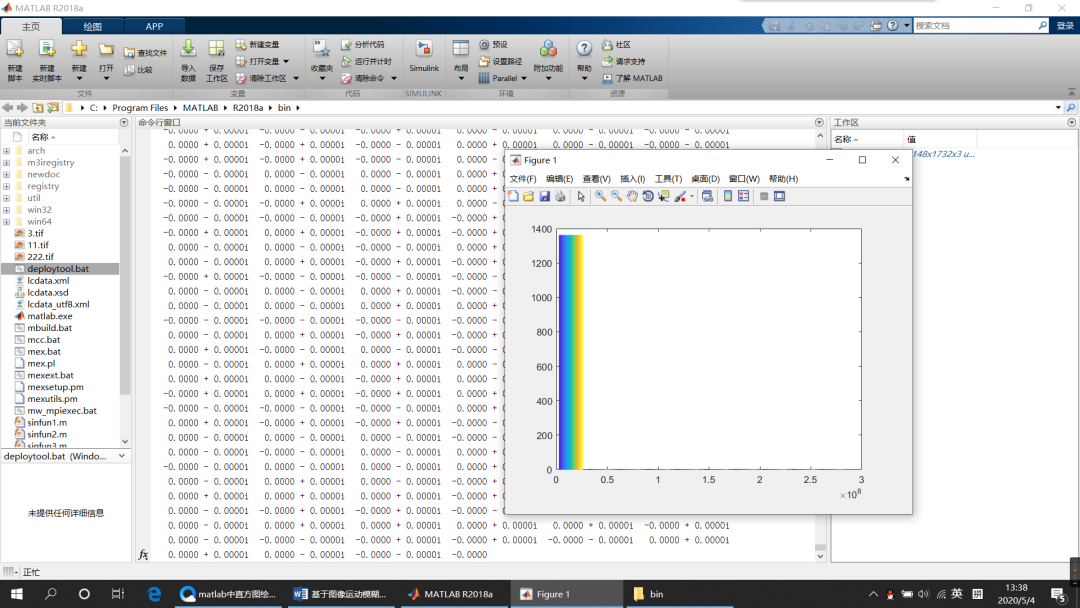Image resolution: width=1080 pixels, height=608 pixels.
Task: Click Hide Plot Tools icon in Figure 1
Action: [x=764, y=196]
